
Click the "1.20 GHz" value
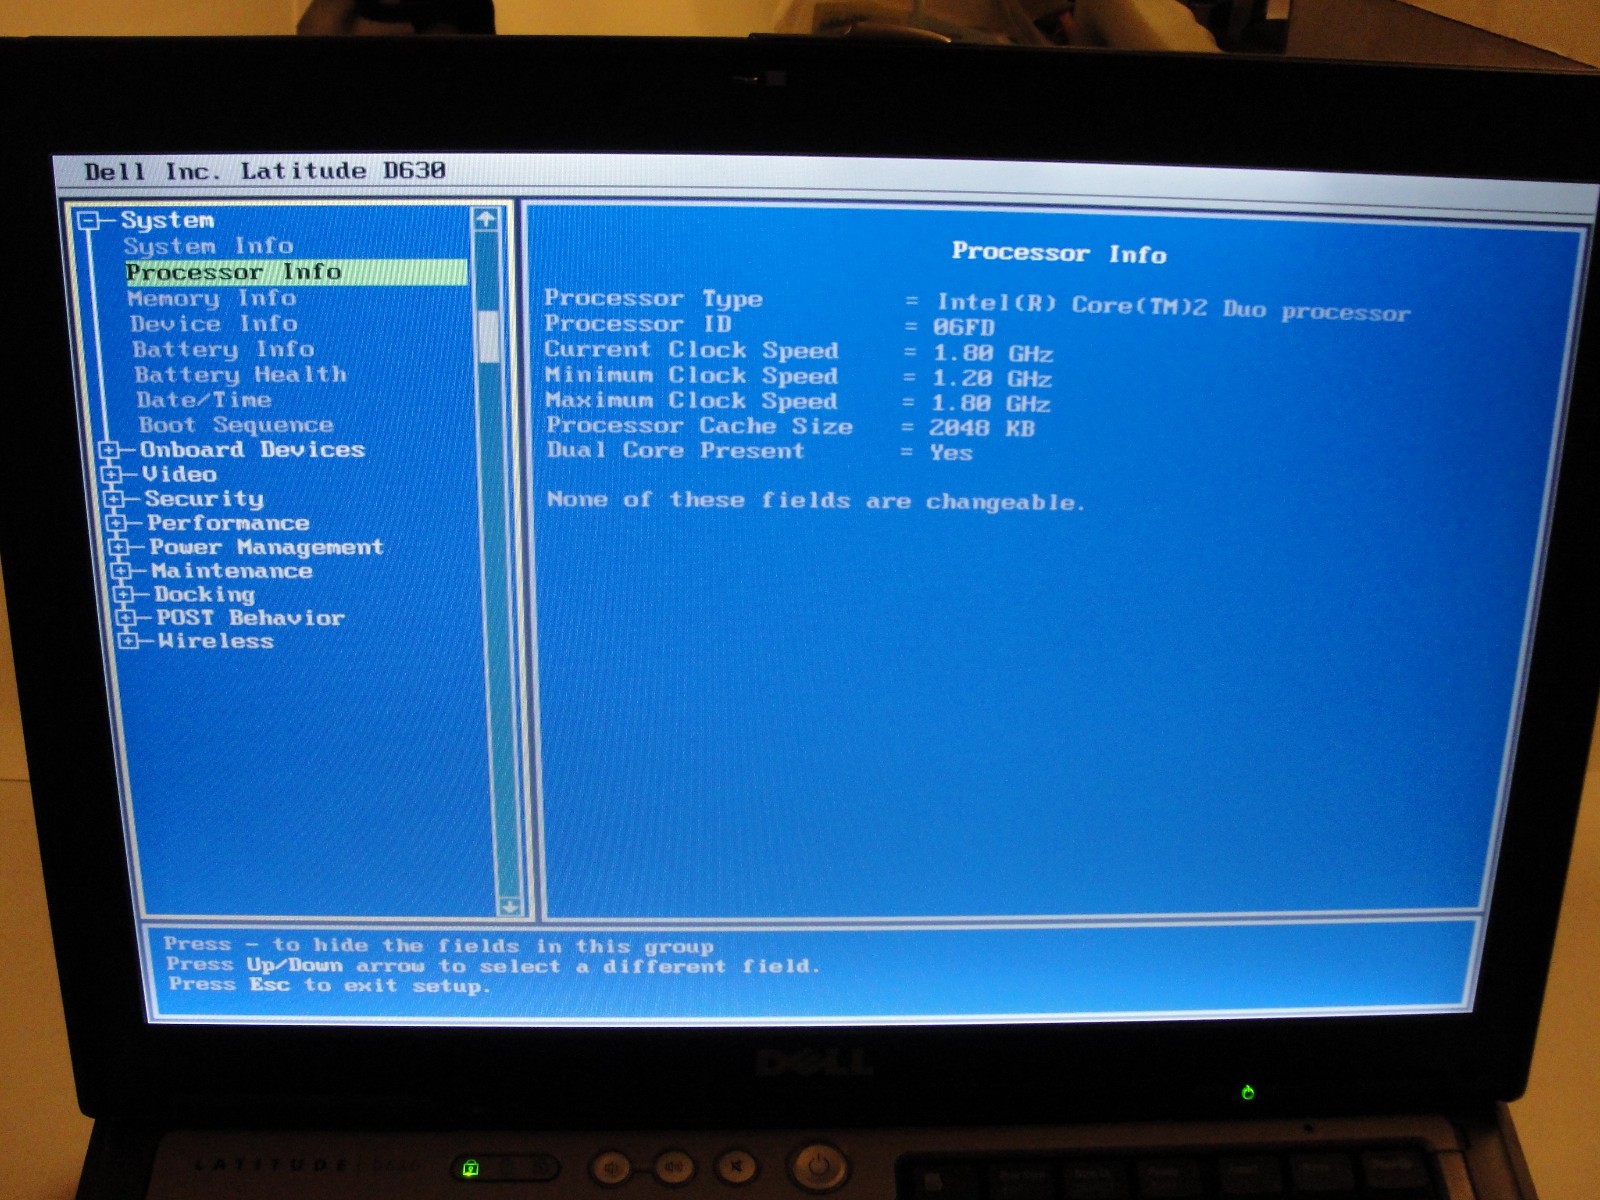click(992, 379)
